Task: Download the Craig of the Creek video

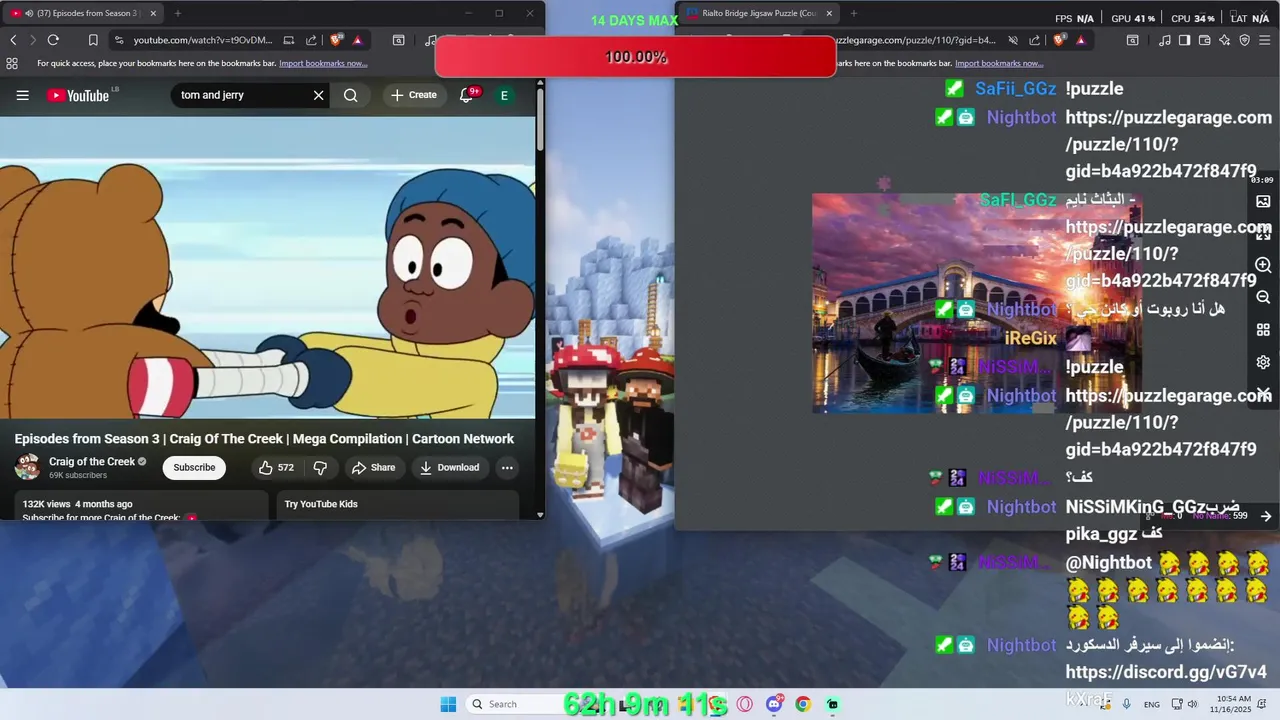Action: pyautogui.click(x=449, y=467)
